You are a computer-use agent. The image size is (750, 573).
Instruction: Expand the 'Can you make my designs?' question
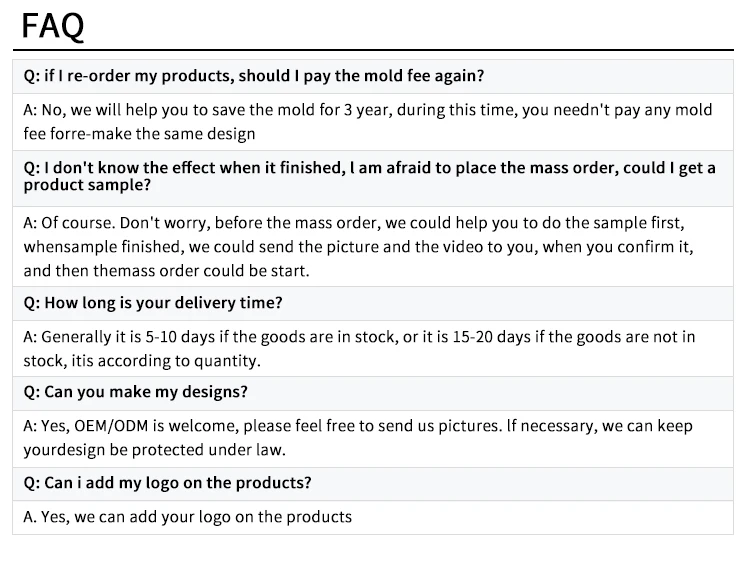tap(135, 391)
